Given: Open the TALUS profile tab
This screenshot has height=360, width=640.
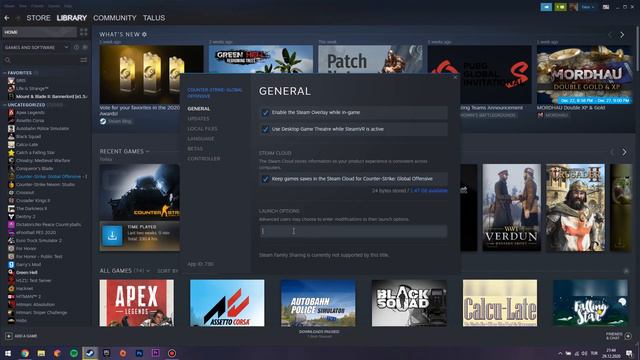Looking at the screenshot, I should point(154,18).
